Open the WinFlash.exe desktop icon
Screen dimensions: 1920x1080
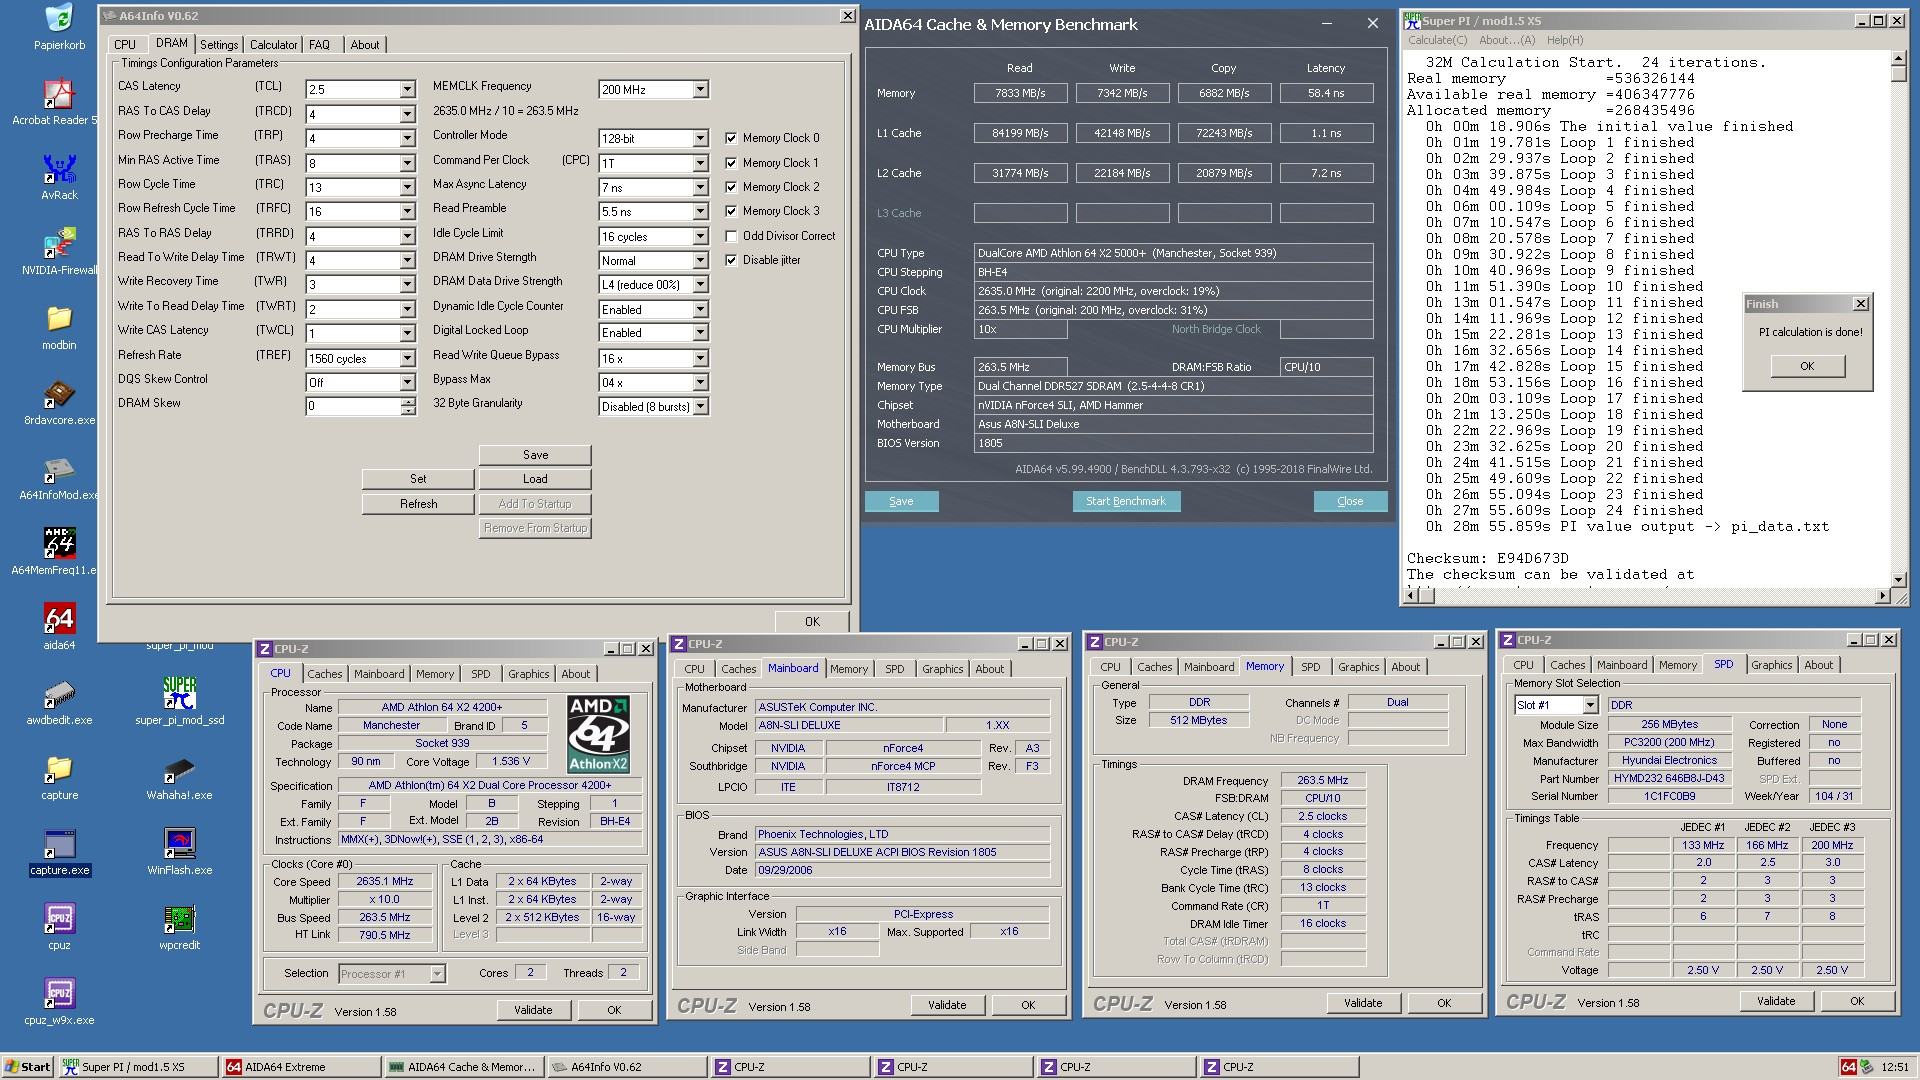tap(179, 845)
